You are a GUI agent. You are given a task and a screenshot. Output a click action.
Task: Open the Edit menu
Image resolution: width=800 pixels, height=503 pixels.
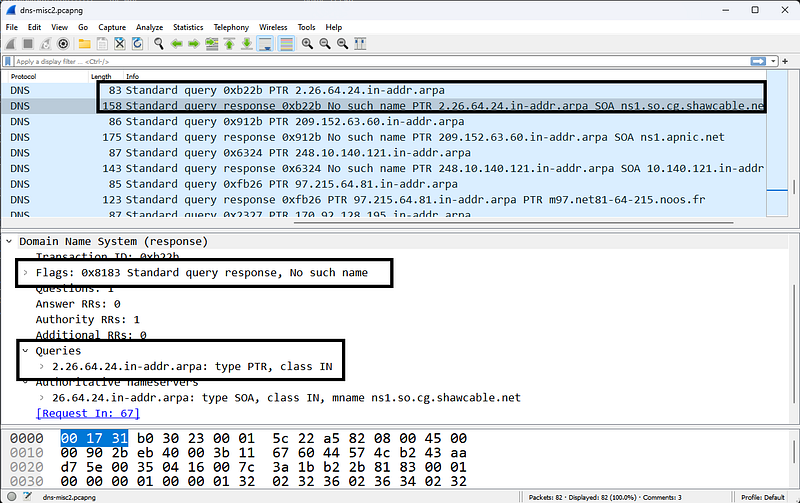[34, 27]
